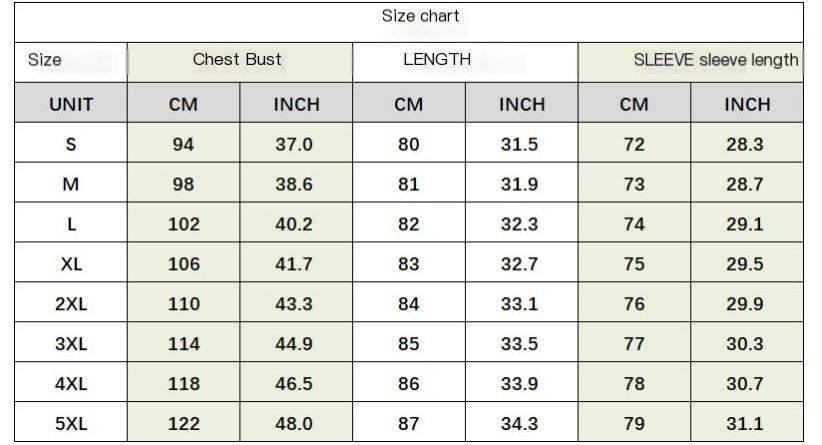Viewport: 822px width, 445px height.
Task: Select length value 83 in XL row
Action: (x=409, y=264)
